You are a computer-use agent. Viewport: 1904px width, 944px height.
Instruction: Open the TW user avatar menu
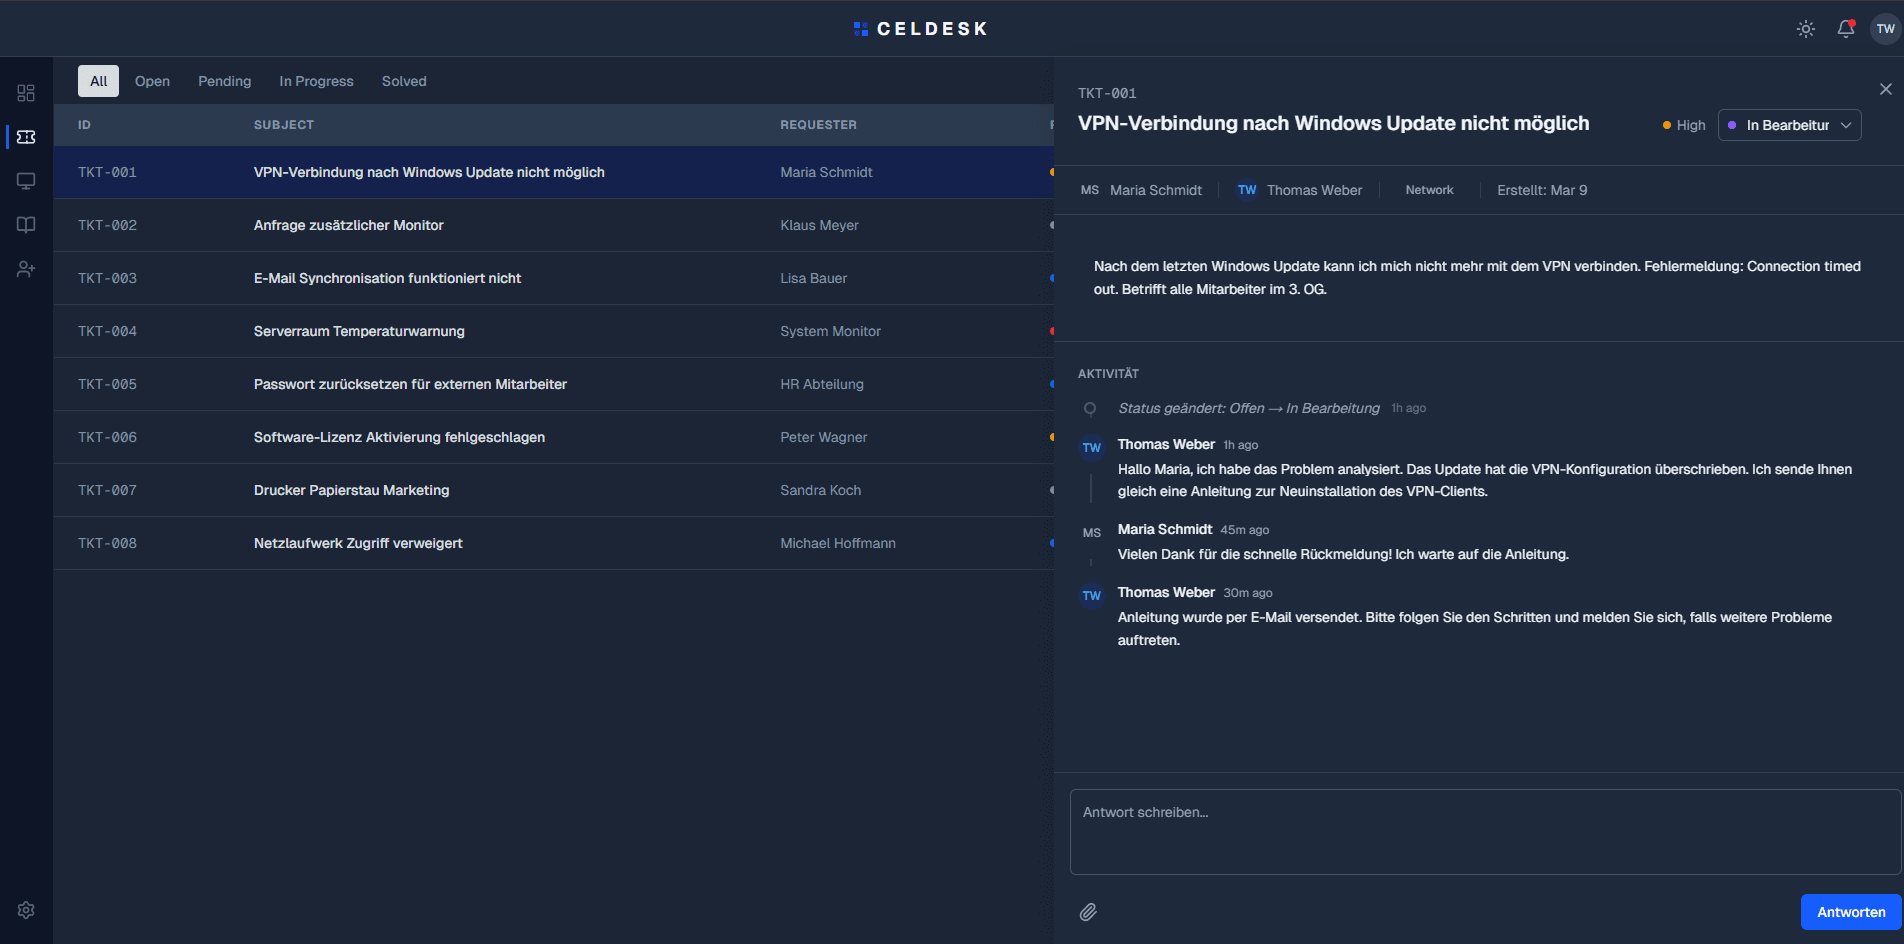tap(1885, 29)
